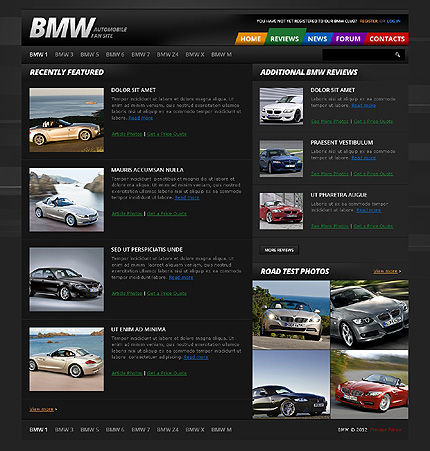
Task: Select BMW X in top submenu
Action: click(195, 54)
